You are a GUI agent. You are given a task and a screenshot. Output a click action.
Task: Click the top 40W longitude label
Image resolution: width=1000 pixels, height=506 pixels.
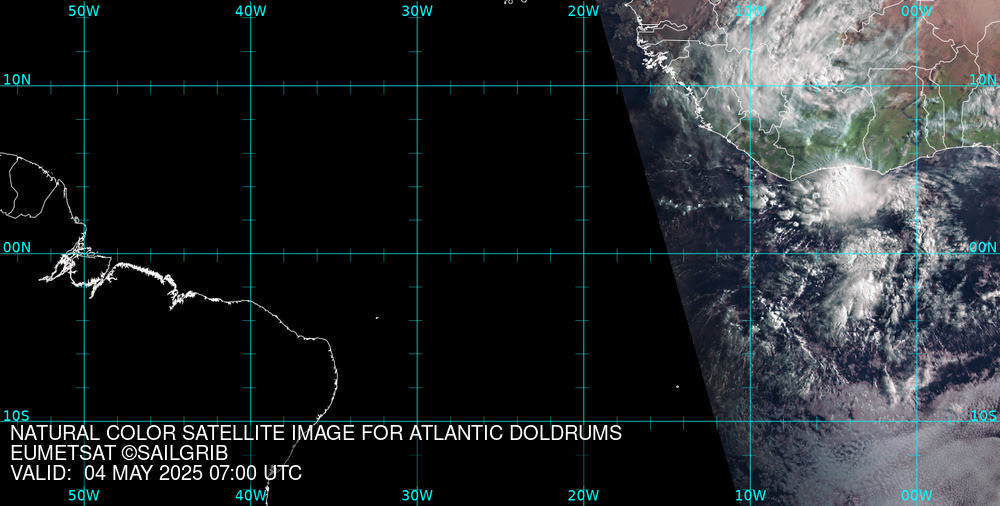click(251, 11)
